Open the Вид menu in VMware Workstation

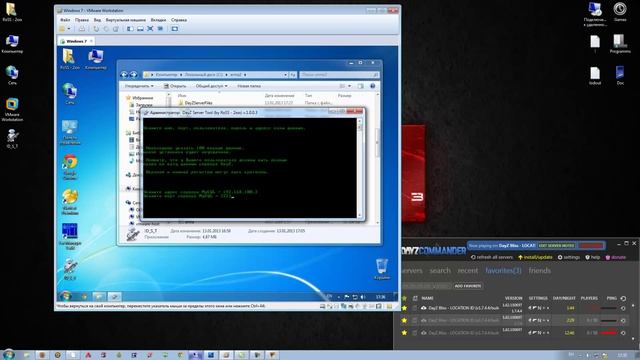click(97, 20)
